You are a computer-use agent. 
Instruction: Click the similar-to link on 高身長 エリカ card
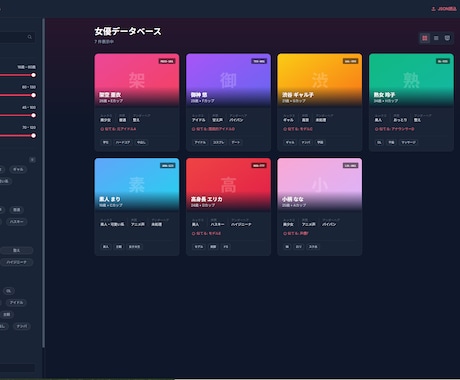pos(206,233)
